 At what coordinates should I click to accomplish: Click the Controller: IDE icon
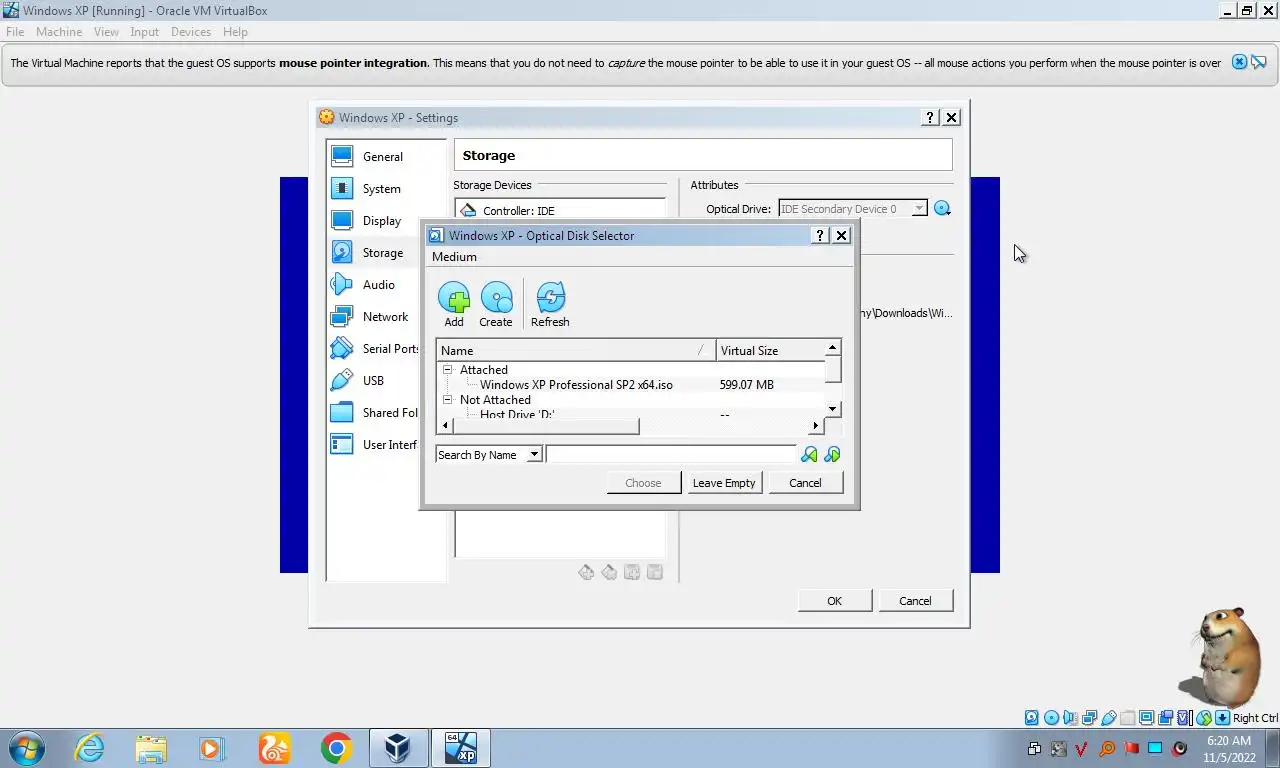[468, 210]
